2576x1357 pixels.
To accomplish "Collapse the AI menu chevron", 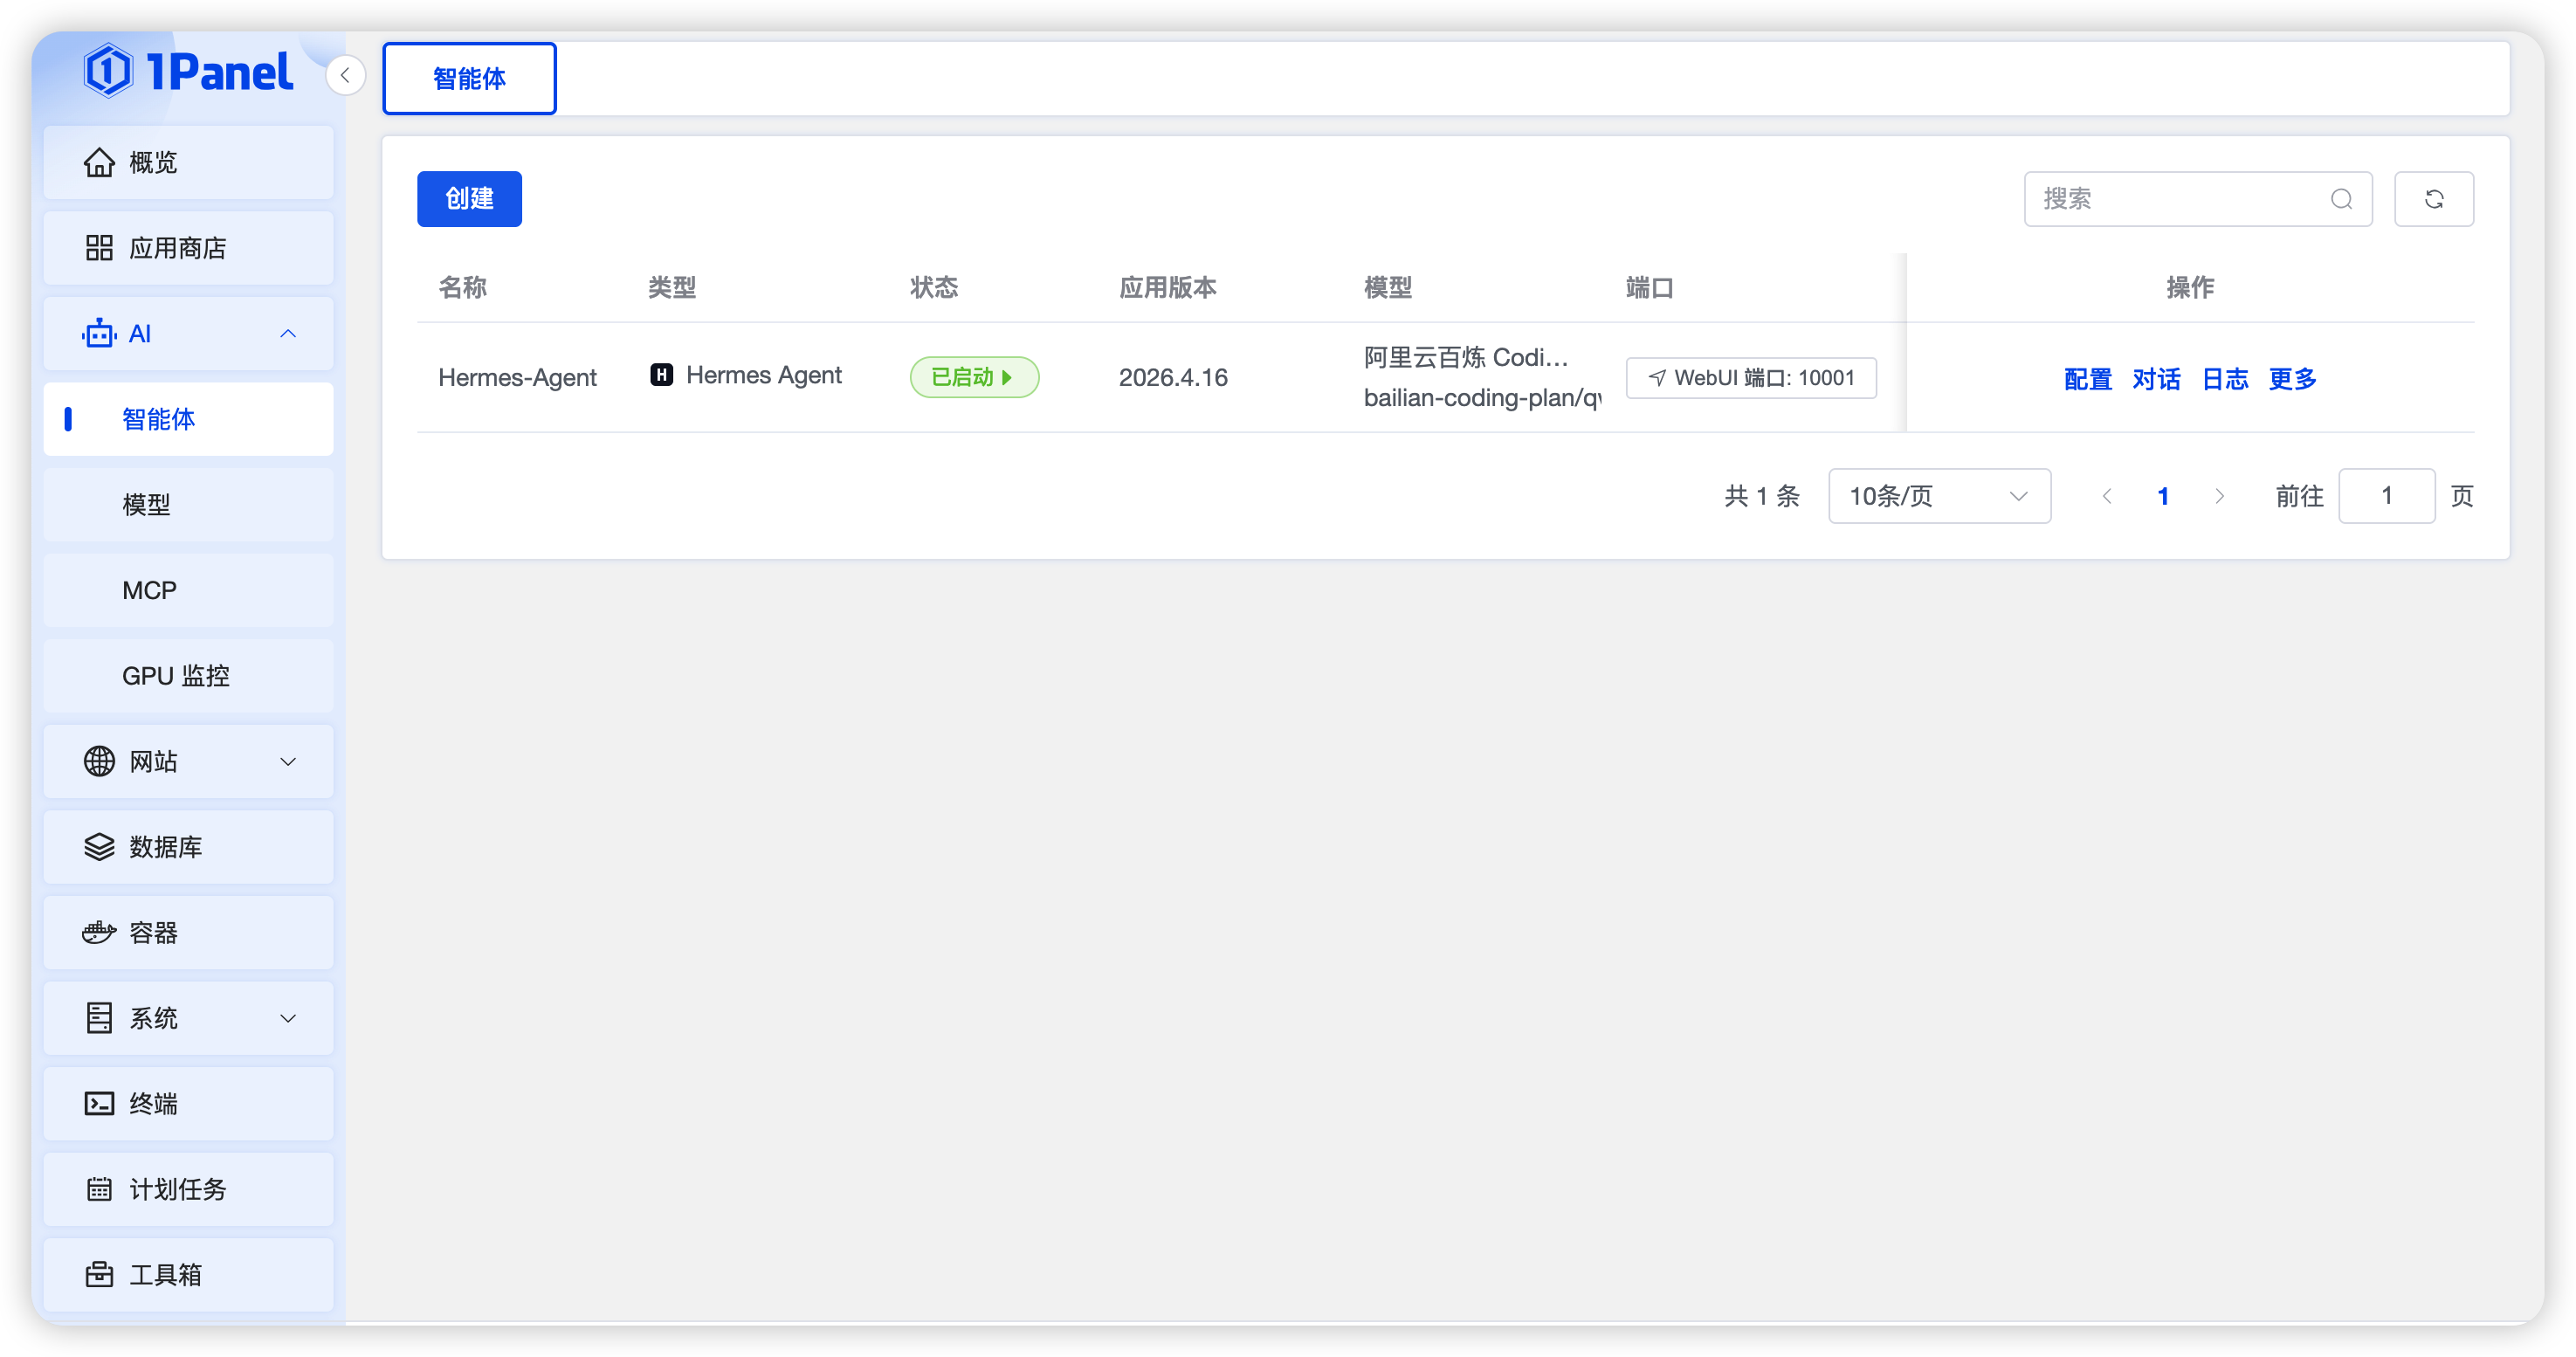I will click(288, 333).
